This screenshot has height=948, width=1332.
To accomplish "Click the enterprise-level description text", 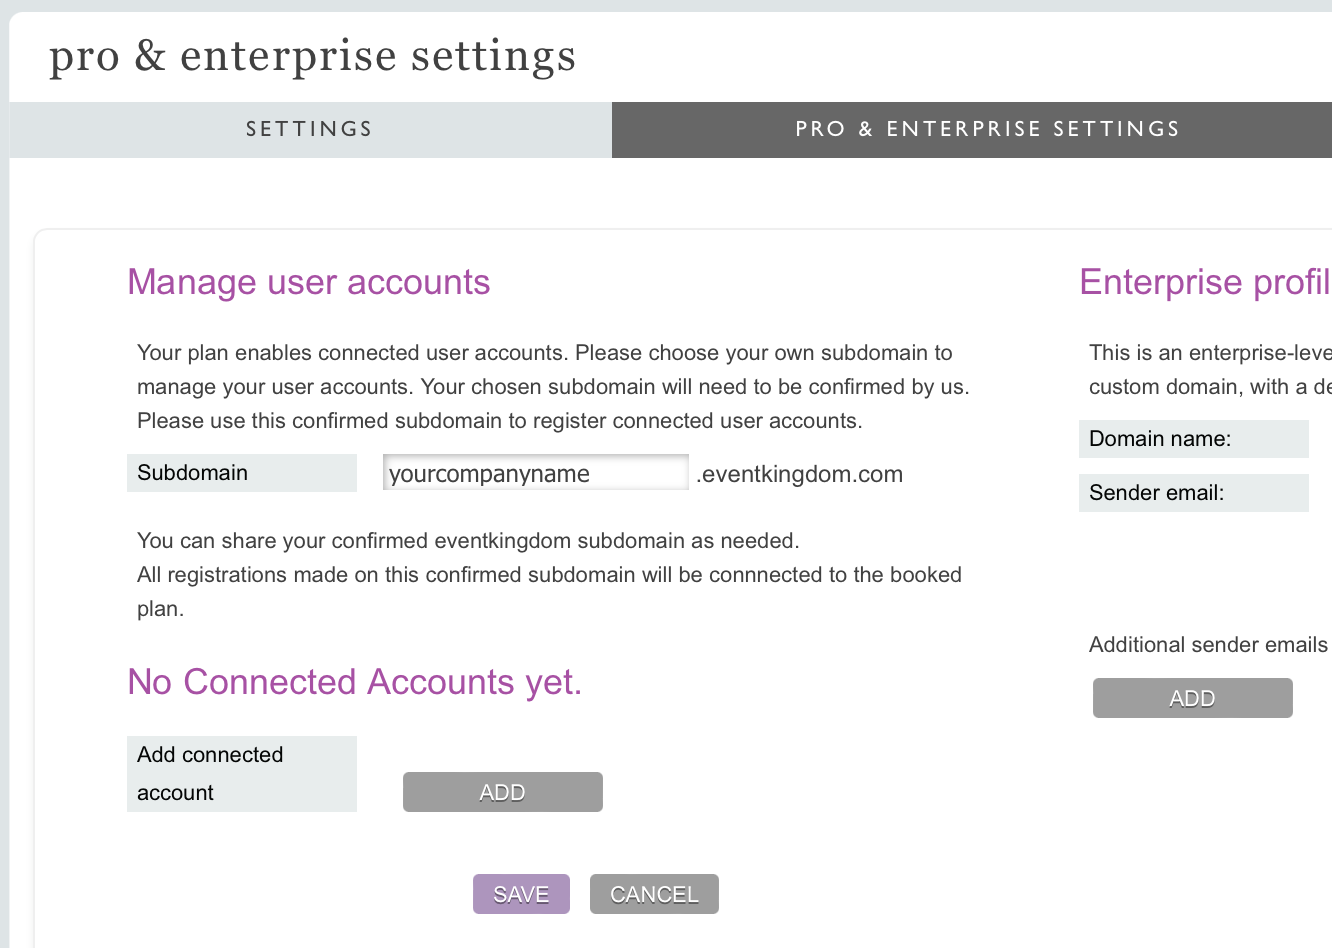I will coord(1208,370).
